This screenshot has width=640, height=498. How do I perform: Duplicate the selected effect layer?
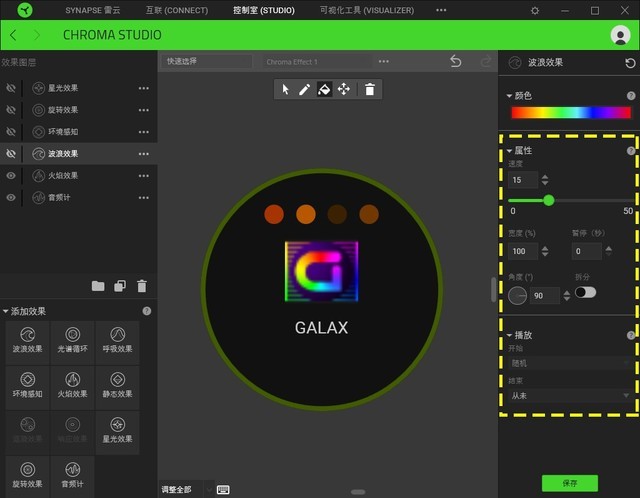[120, 286]
